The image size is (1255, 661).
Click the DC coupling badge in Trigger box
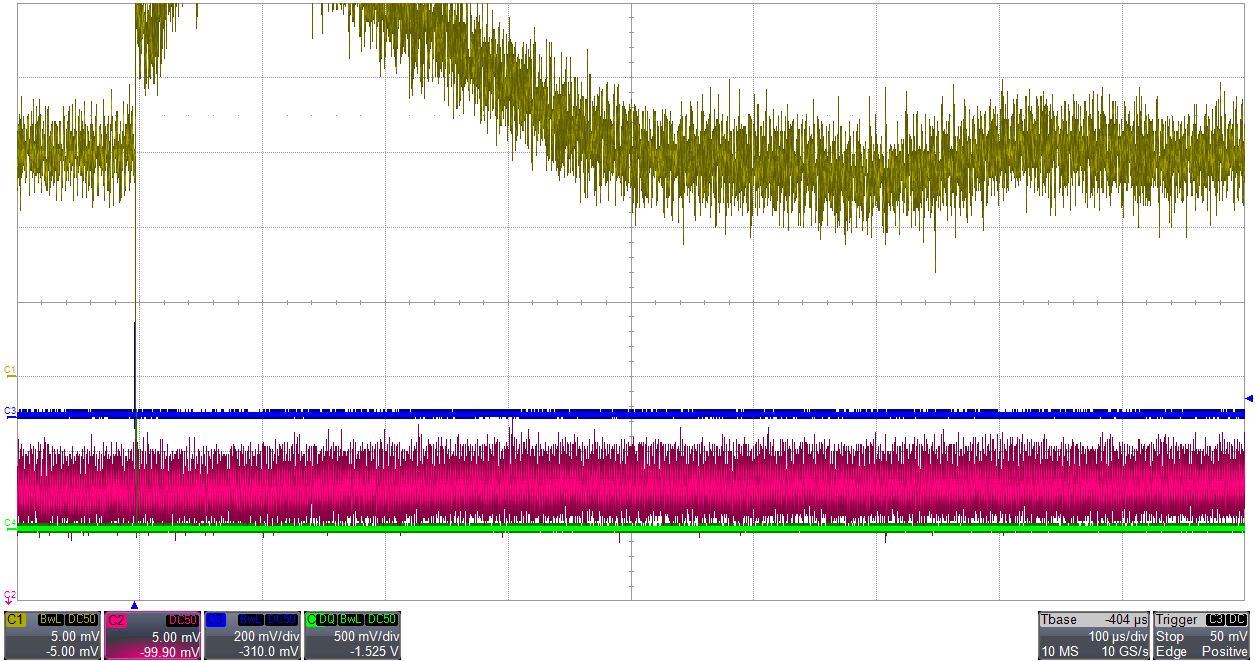coord(1236,620)
